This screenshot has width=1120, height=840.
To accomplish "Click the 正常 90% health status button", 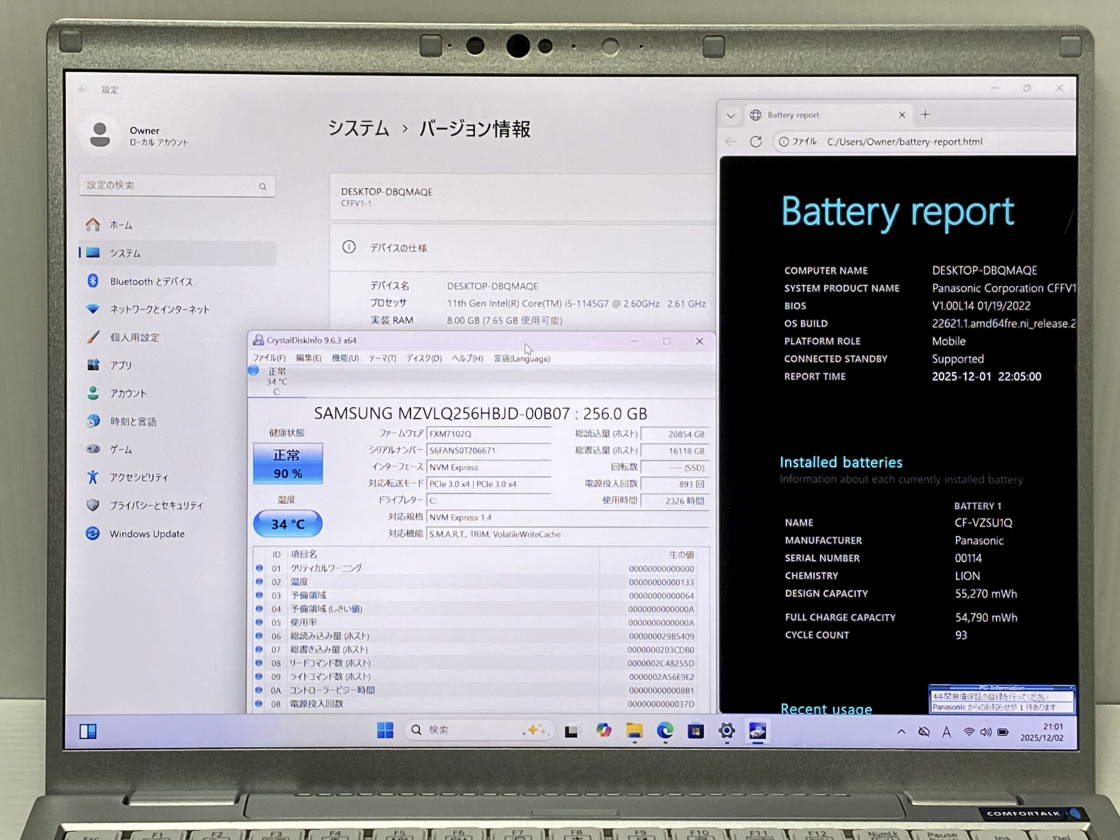I will (287, 464).
